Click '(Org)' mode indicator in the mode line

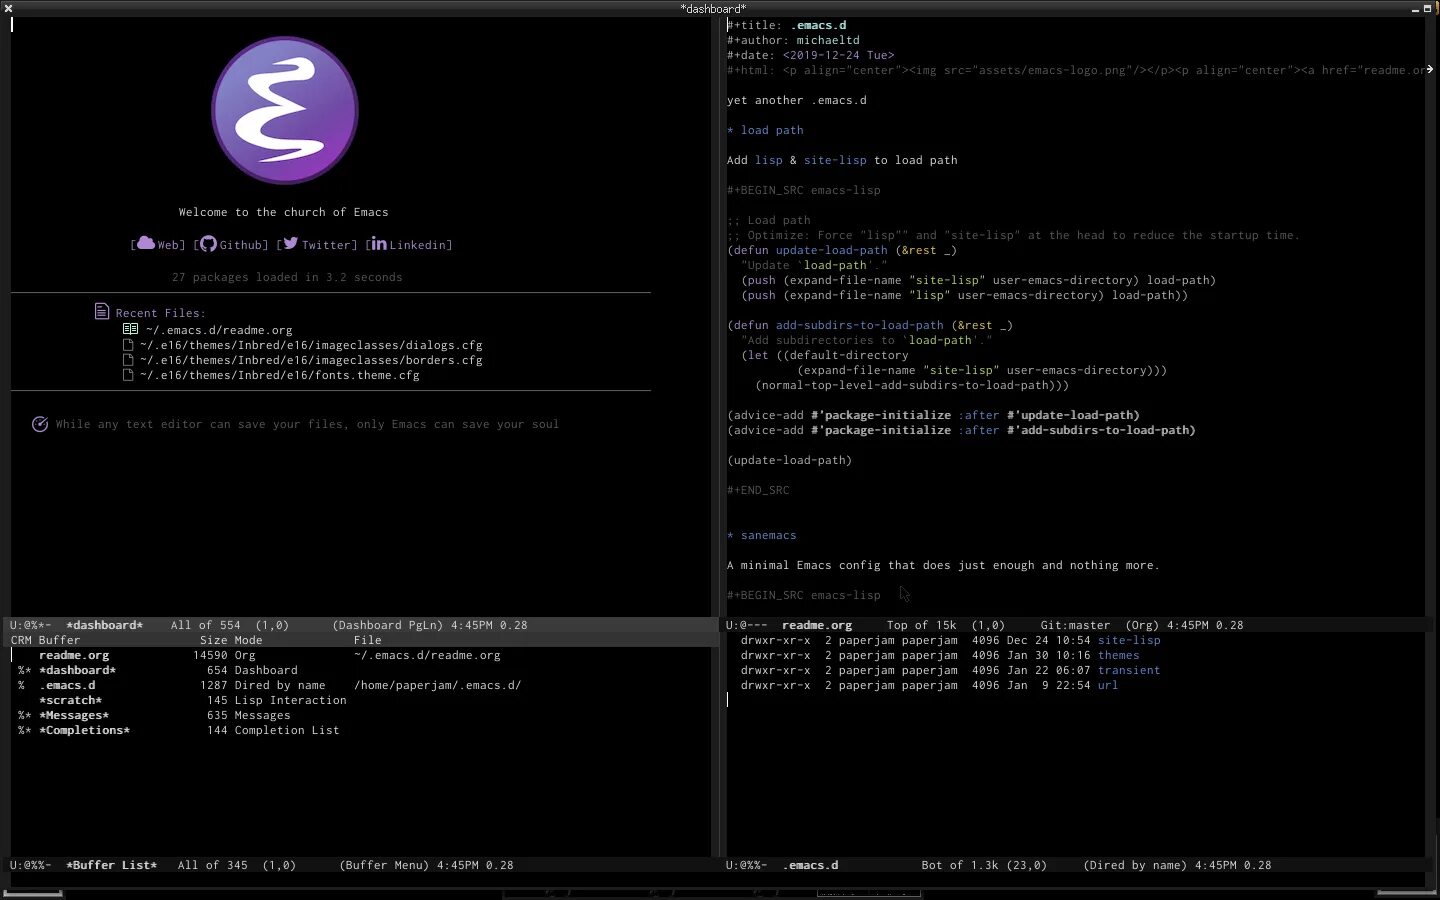click(x=1142, y=625)
